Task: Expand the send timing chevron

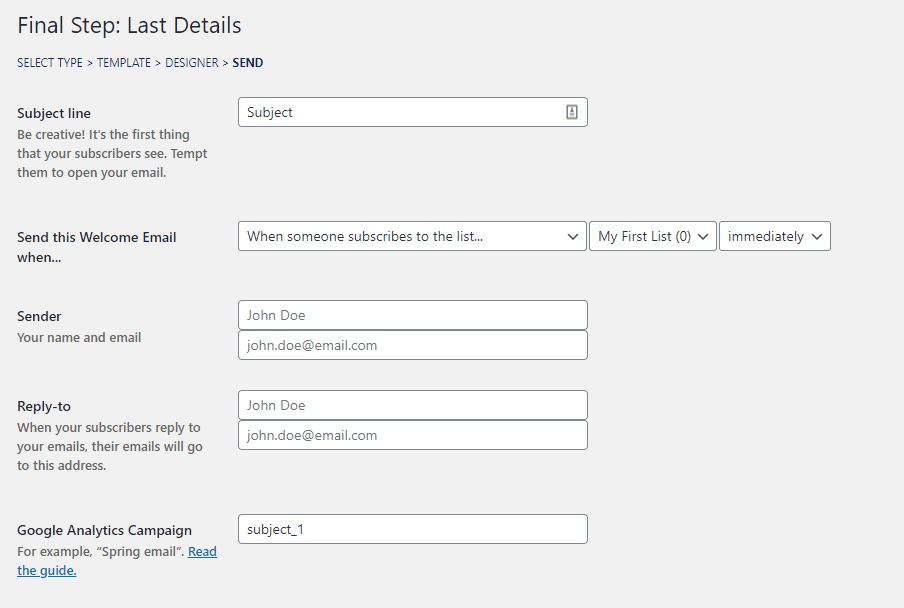Action: 816,236
